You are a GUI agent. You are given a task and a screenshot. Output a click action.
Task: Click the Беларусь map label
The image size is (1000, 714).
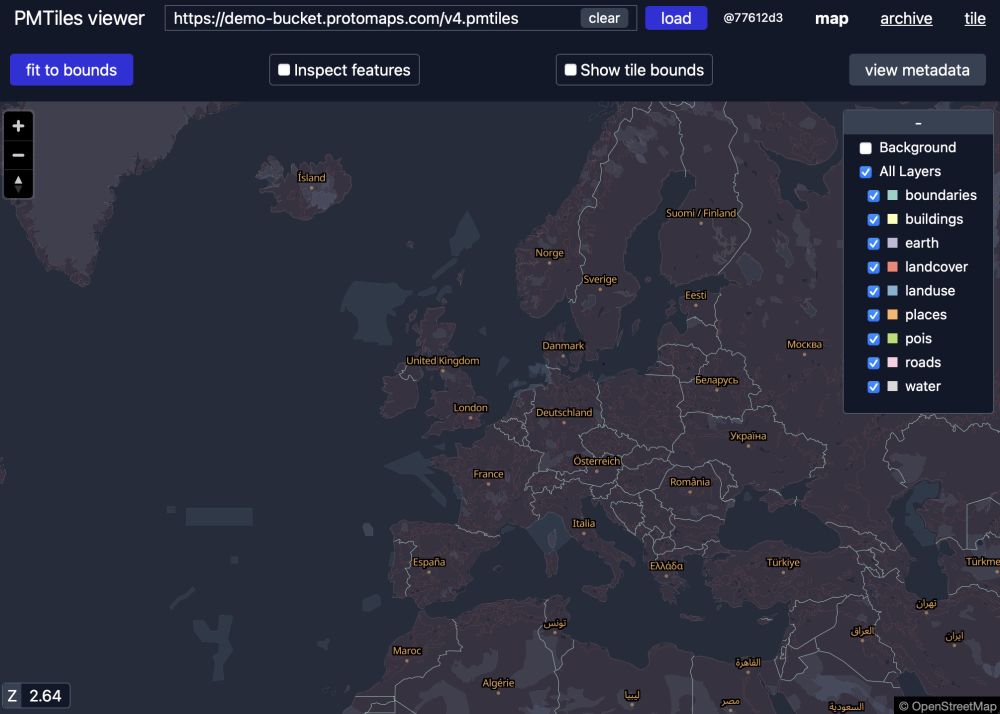[x=717, y=381]
